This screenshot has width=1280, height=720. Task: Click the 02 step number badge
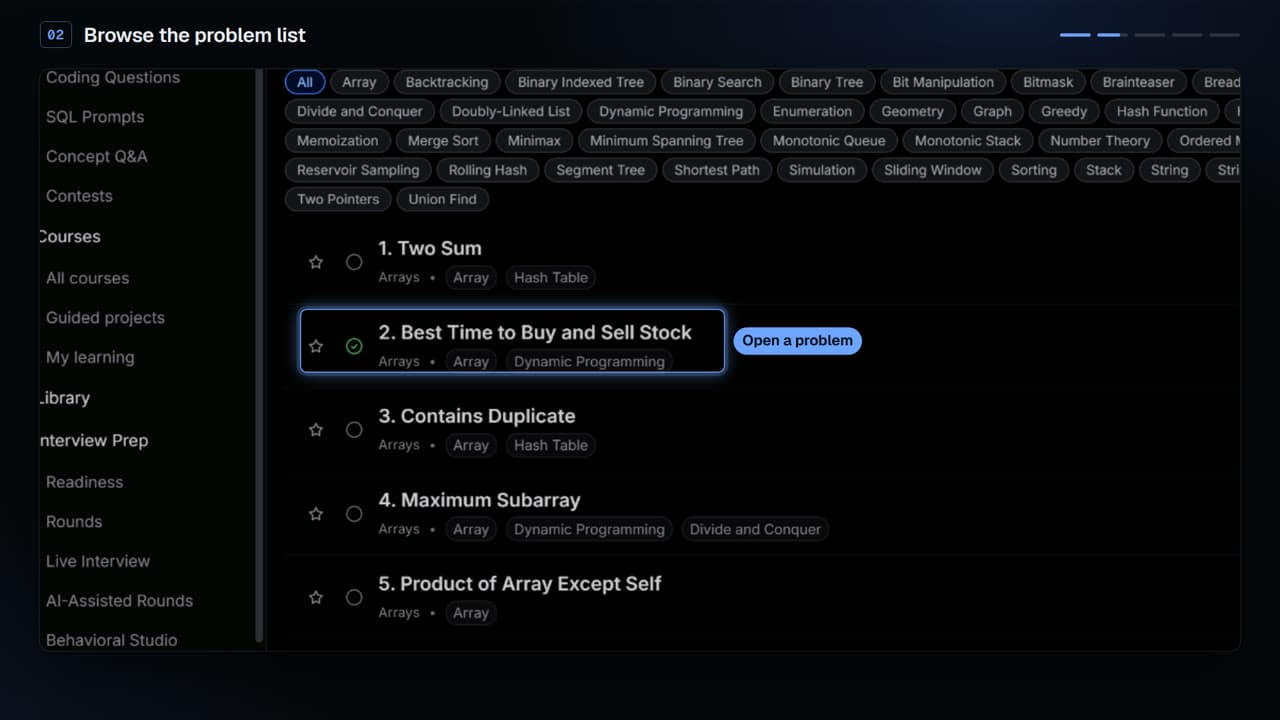click(55, 35)
